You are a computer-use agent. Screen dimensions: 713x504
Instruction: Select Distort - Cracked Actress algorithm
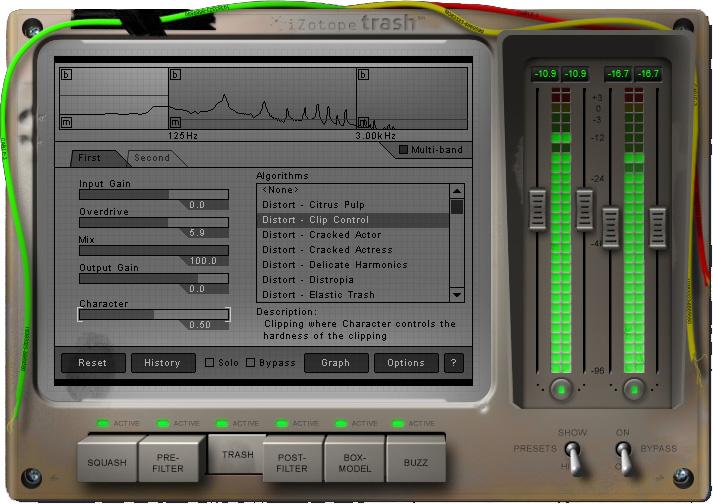[354, 250]
